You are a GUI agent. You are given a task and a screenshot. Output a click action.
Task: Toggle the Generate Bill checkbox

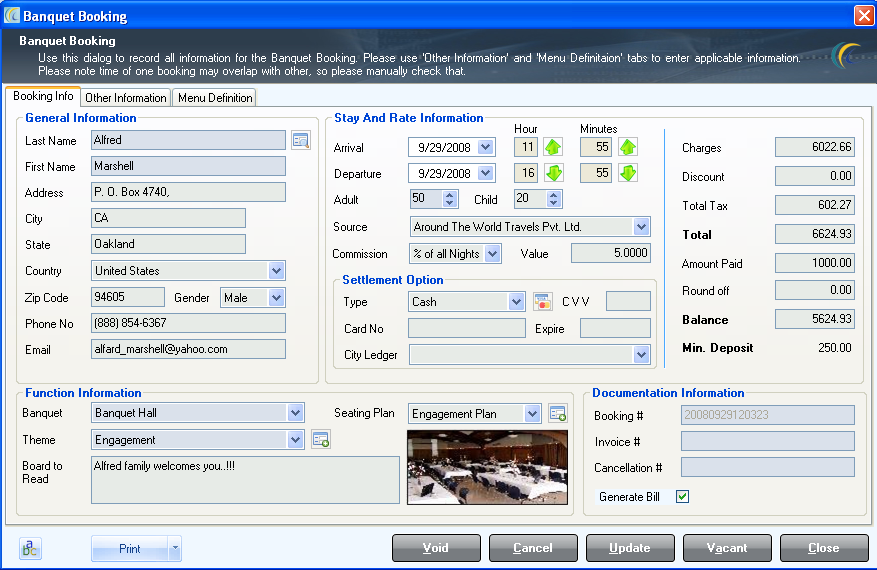click(x=682, y=496)
